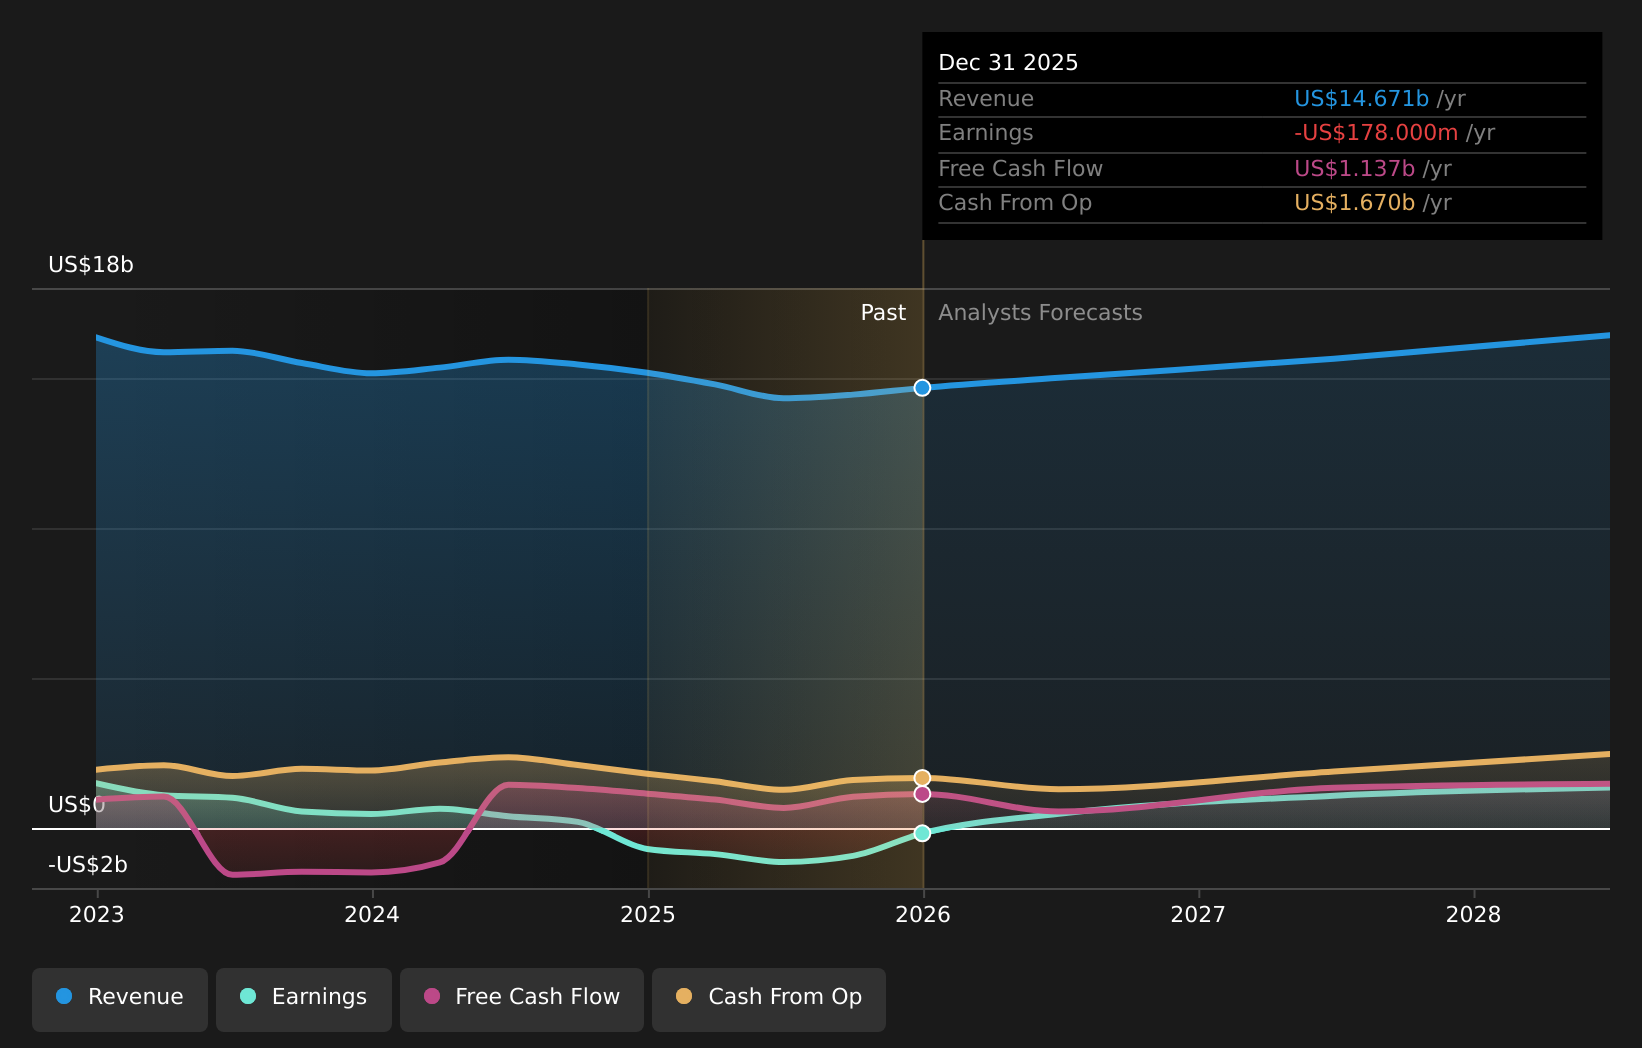Open the Analysts Forecasts view
Image resolution: width=1642 pixels, height=1048 pixels.
(x=1040, y=312)
